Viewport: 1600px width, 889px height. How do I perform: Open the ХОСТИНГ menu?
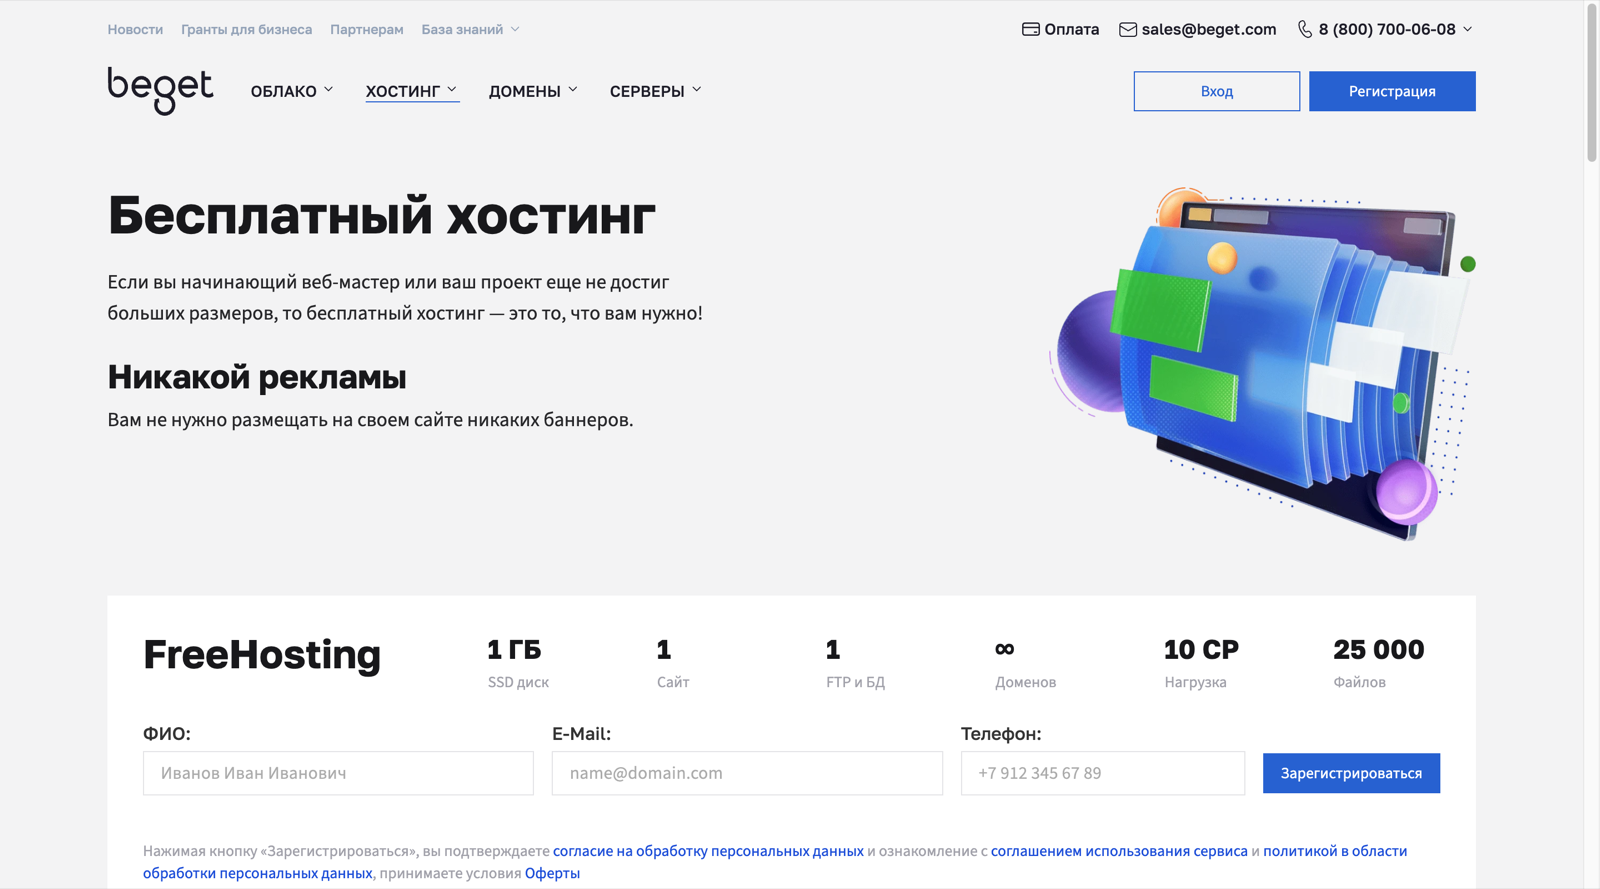coord(403,91)
